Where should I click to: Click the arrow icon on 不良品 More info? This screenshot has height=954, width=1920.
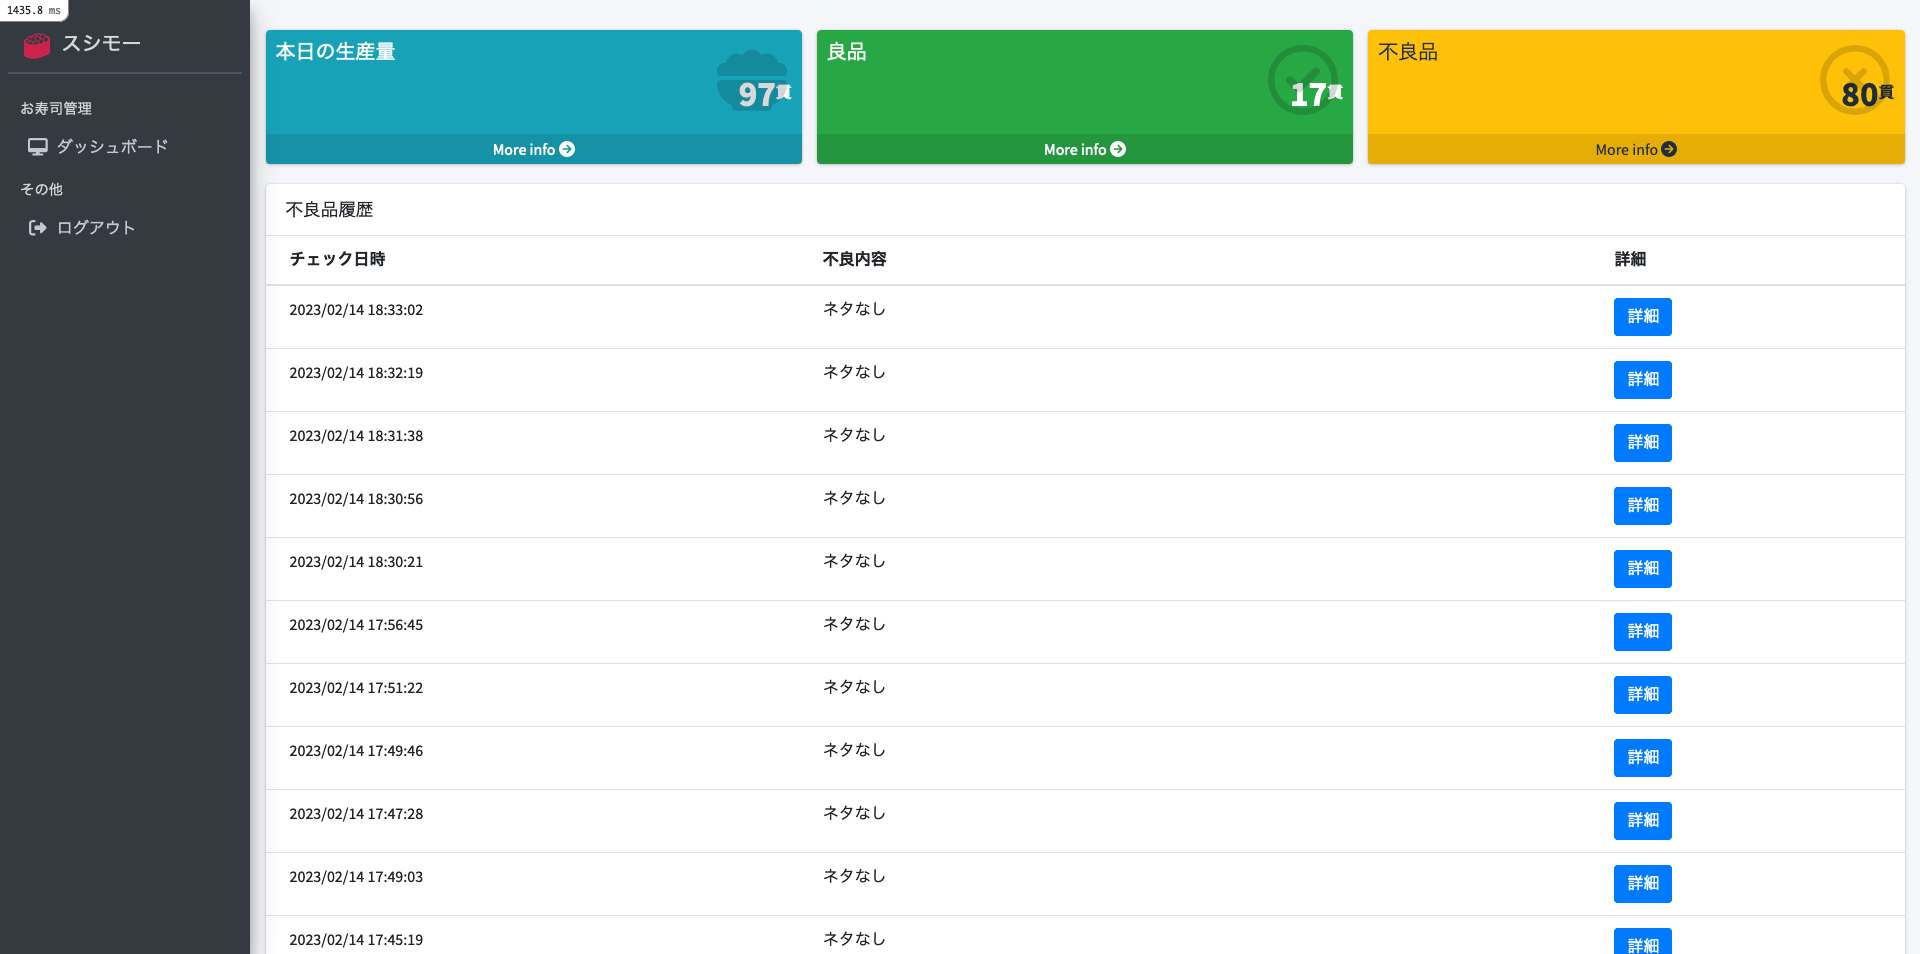click(x=1669, y=149)
